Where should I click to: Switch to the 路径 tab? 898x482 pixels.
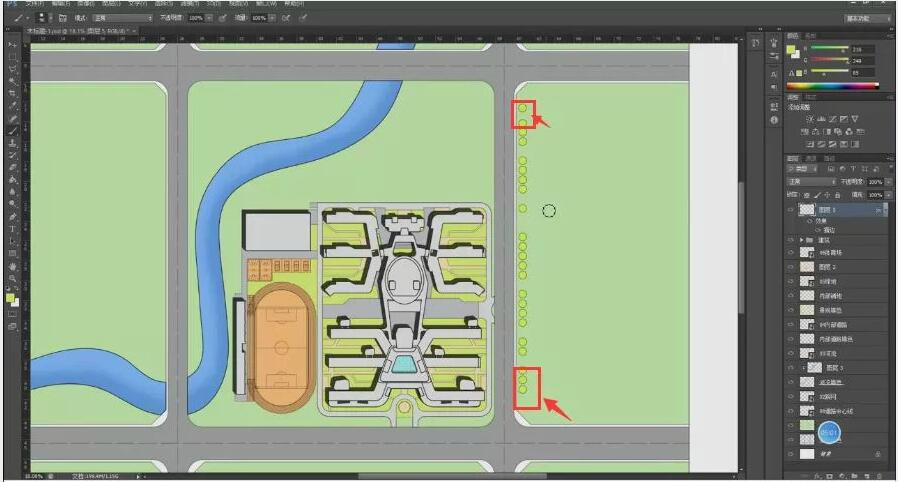[828, 158]
